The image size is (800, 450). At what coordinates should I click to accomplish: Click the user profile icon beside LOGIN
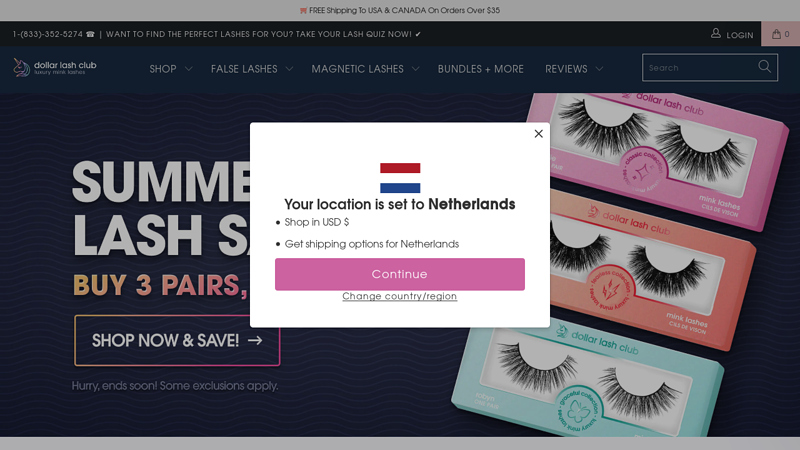[716, 34]
